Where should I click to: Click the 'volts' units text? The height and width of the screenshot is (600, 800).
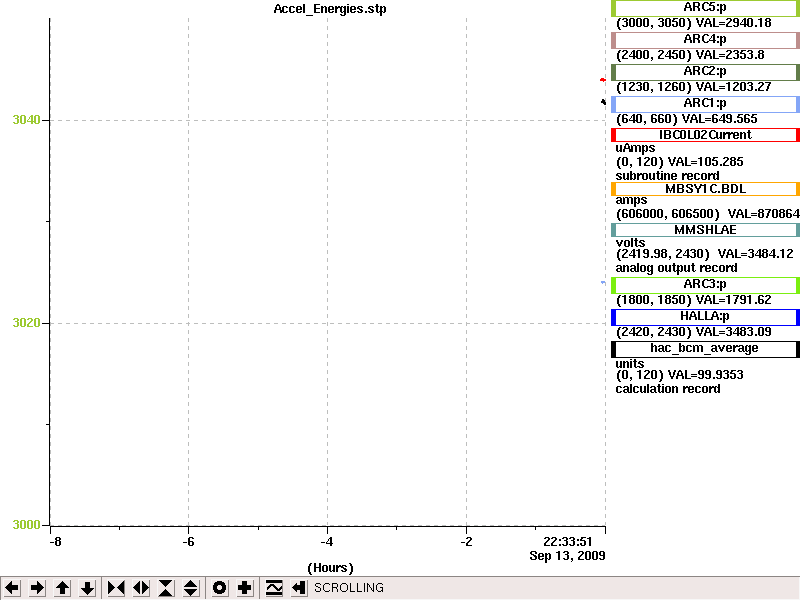(x=630, y=243)
